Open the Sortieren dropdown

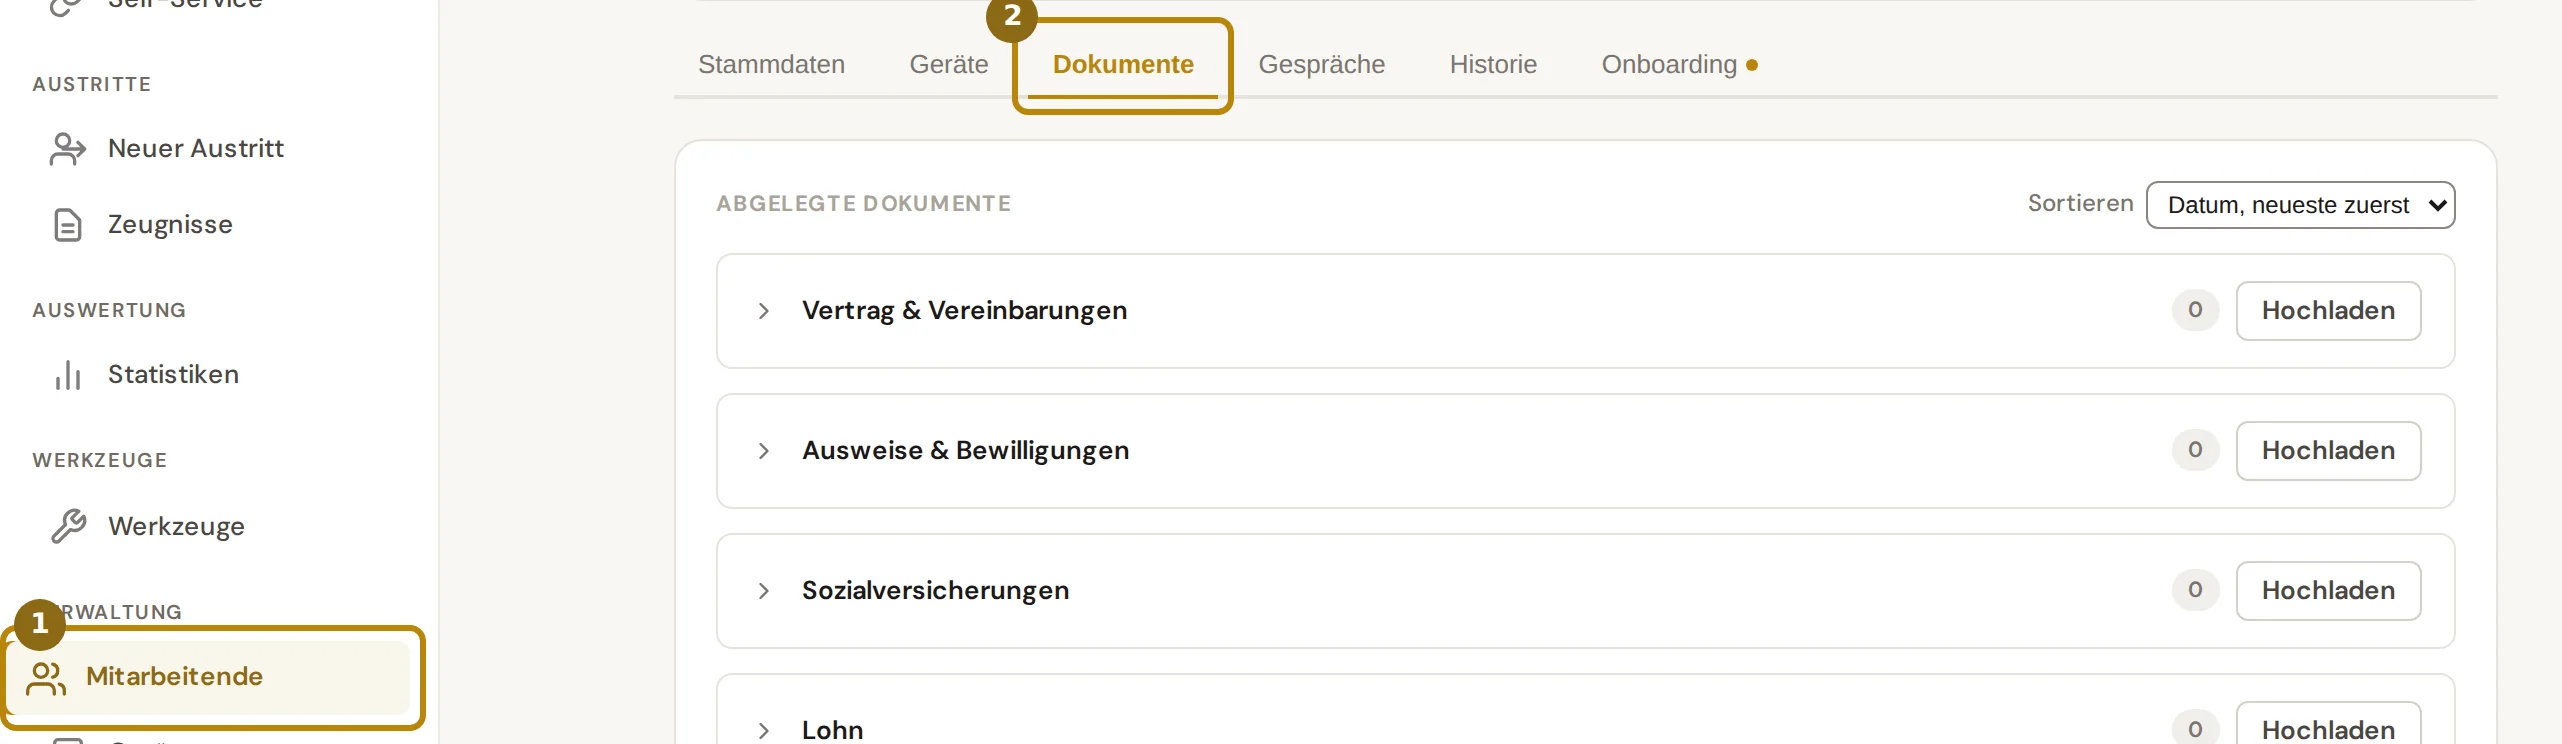click(x=2300, y=205)
